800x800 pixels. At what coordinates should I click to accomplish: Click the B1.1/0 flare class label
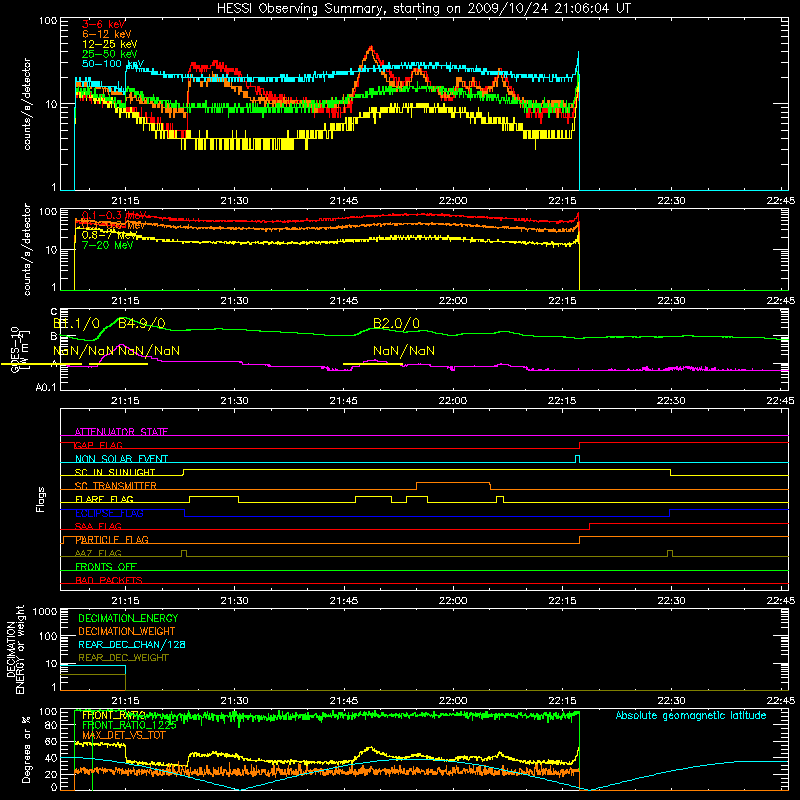77,323
